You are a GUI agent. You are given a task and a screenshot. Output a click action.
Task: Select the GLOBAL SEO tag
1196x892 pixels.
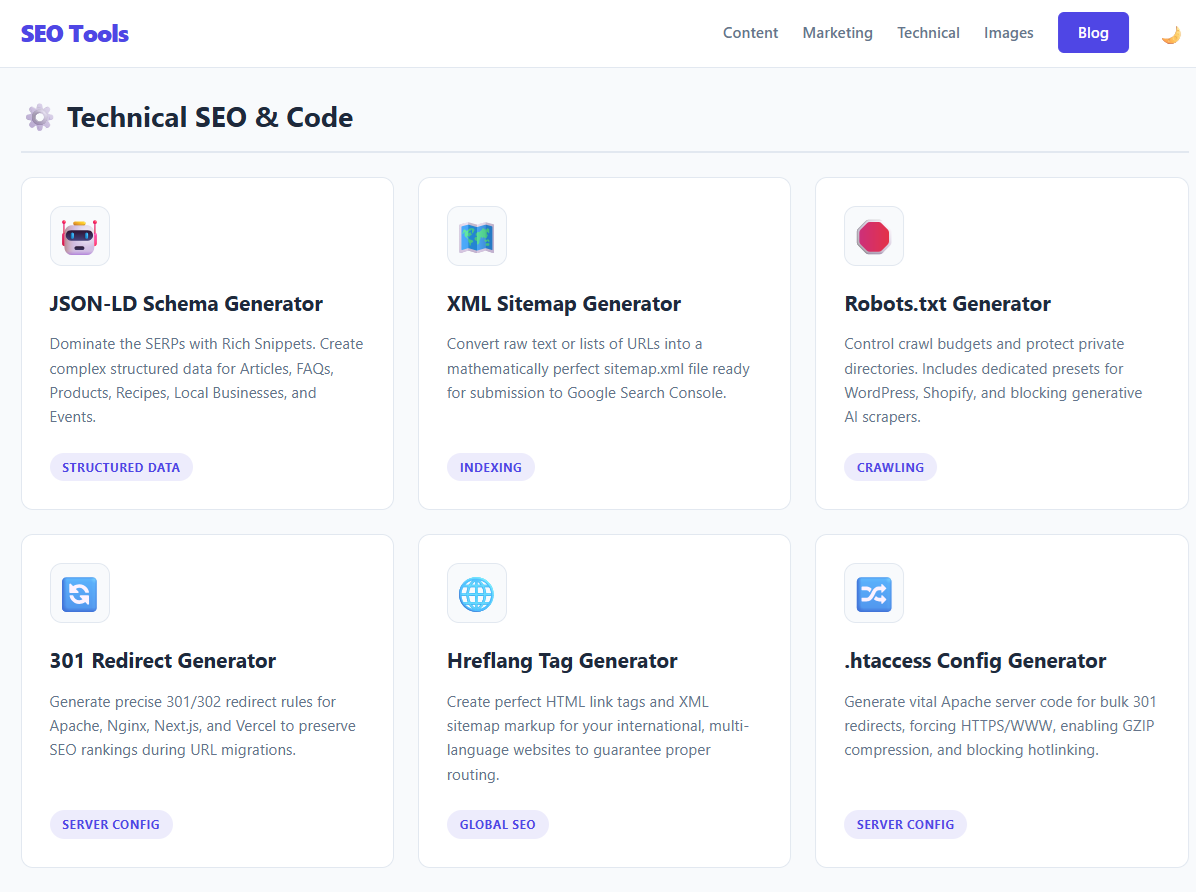click(497, 824)
